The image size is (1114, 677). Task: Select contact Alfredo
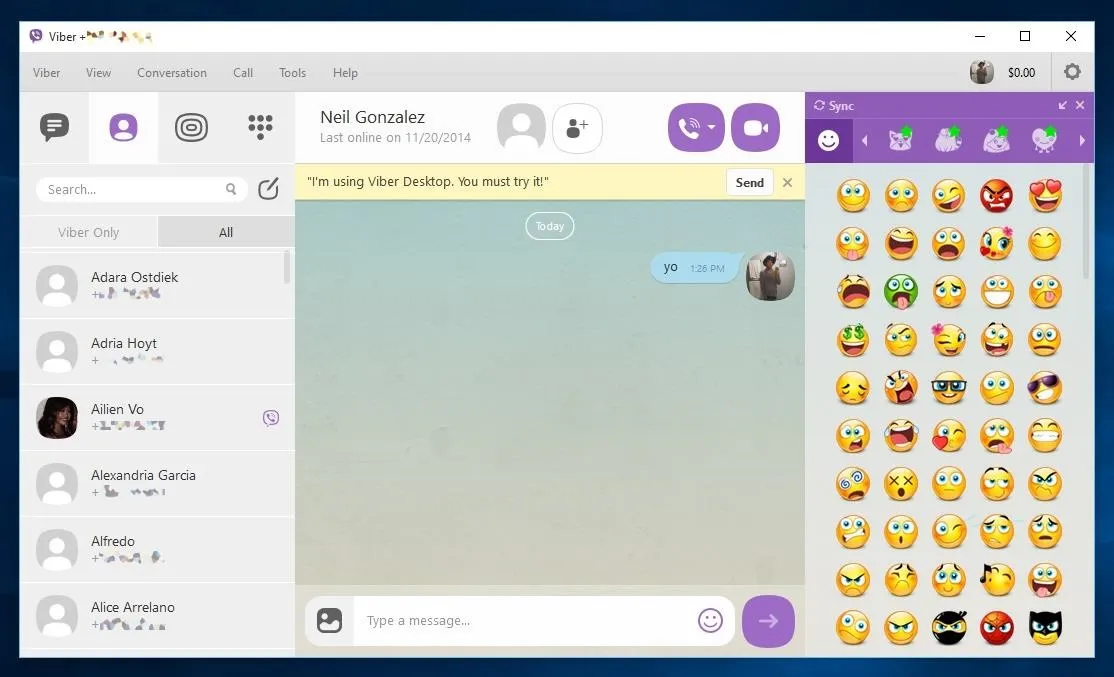157,550
